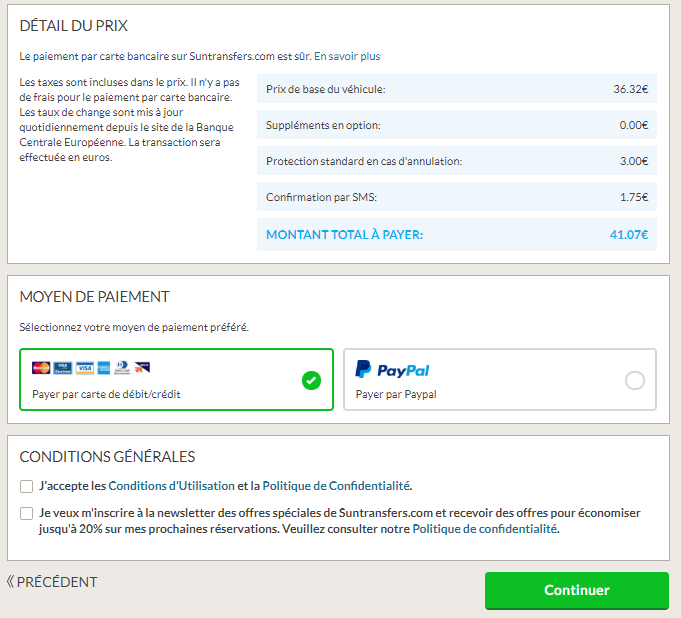Click the American Express card icon
Screen dimensions: 681x618
click(x=104, y=368)
